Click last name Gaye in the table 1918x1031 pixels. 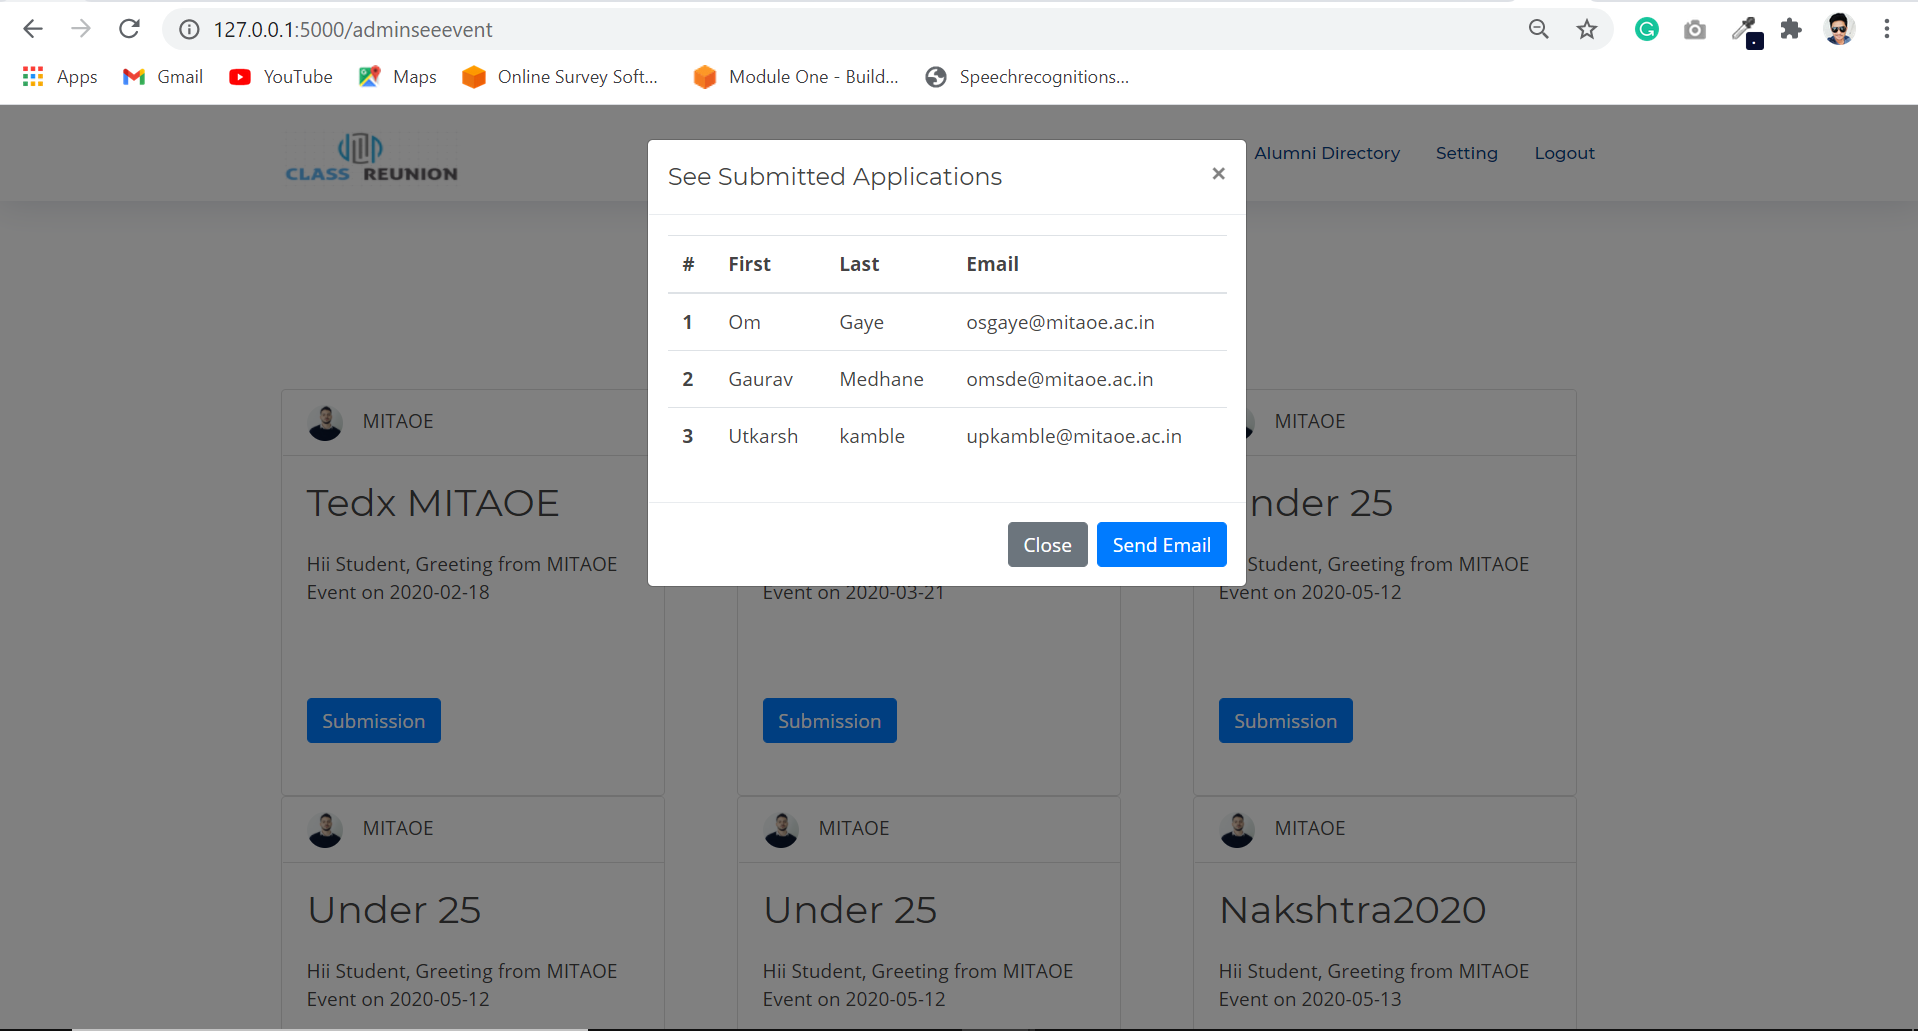pyautogui.click(x=861, y=322)
